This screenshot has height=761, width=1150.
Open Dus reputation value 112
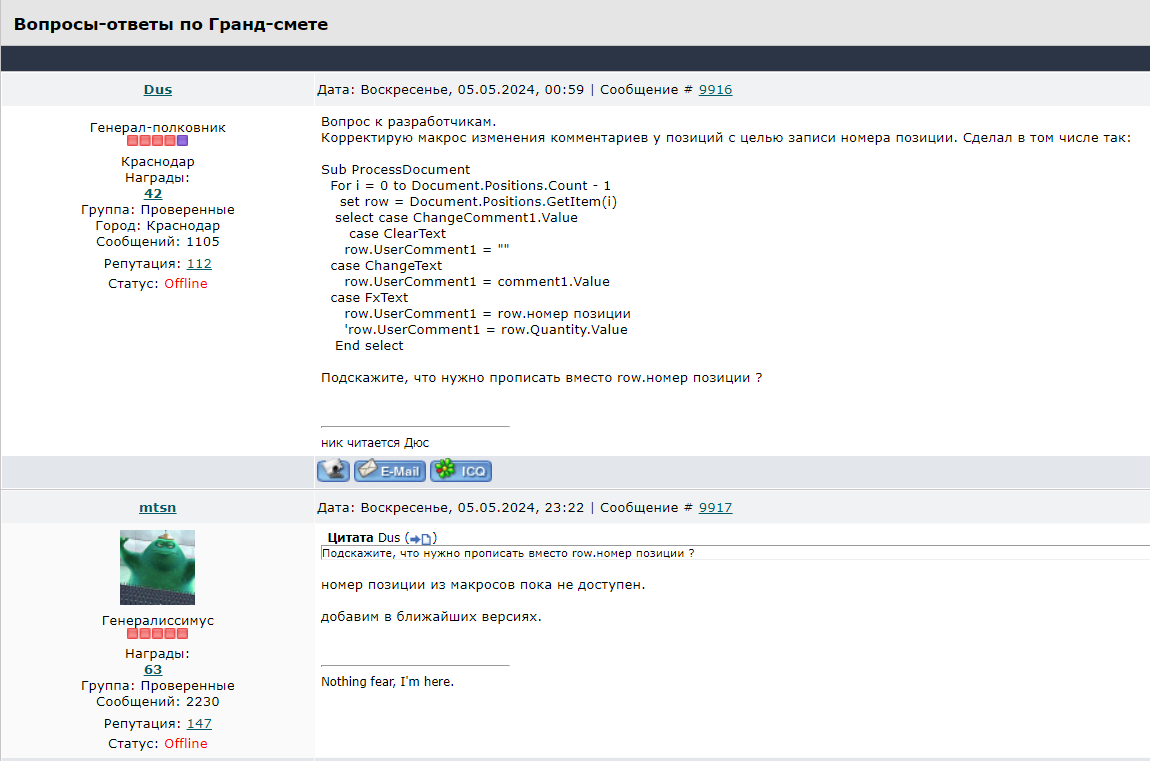click(199, 264)
